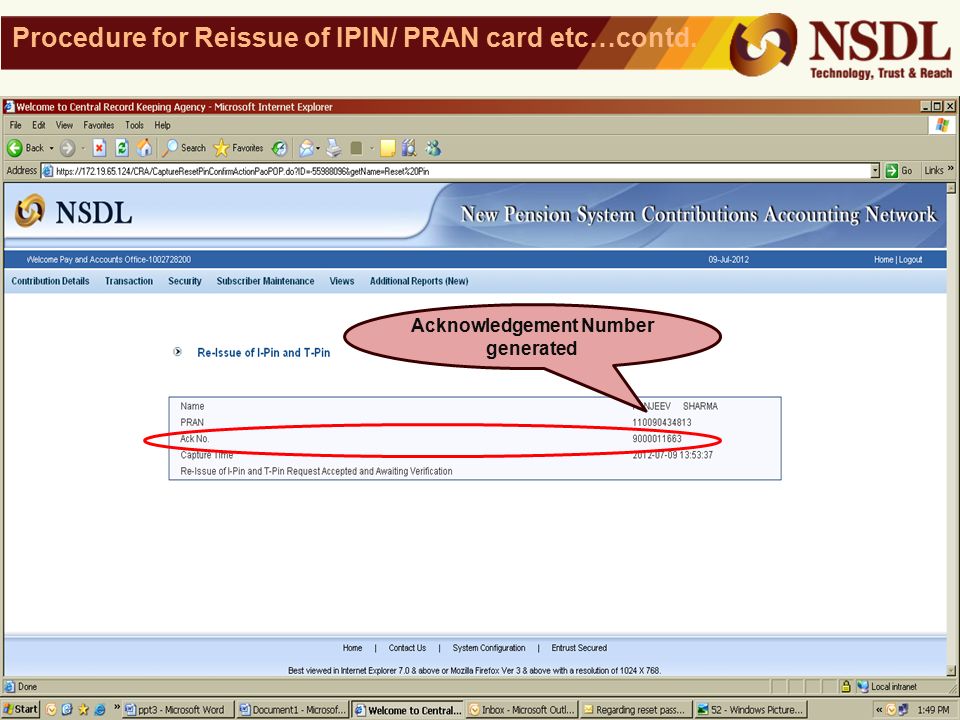
Task: Click the Home link in blue header
Action: click(883, 260)
